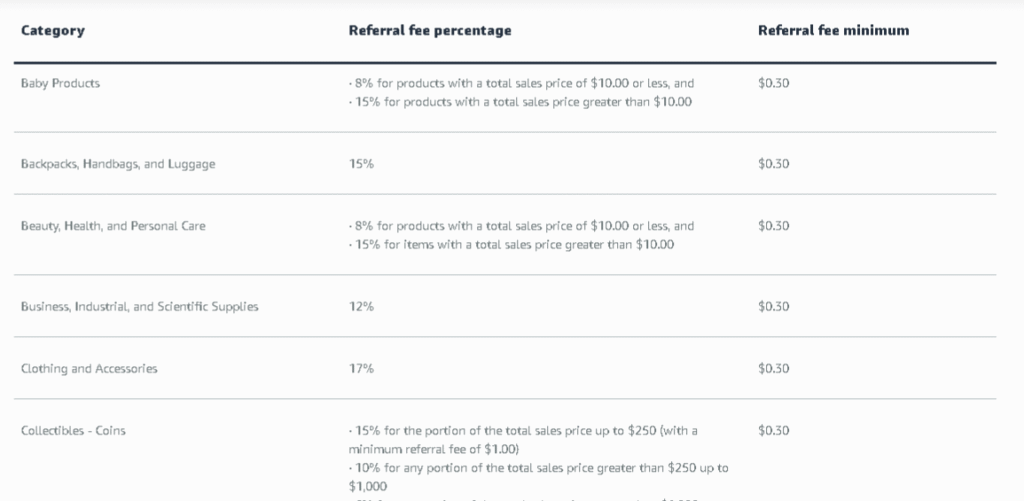
Task: Click $0.30 minimum for Clothing and Accessories
Action: pos(773,369)
